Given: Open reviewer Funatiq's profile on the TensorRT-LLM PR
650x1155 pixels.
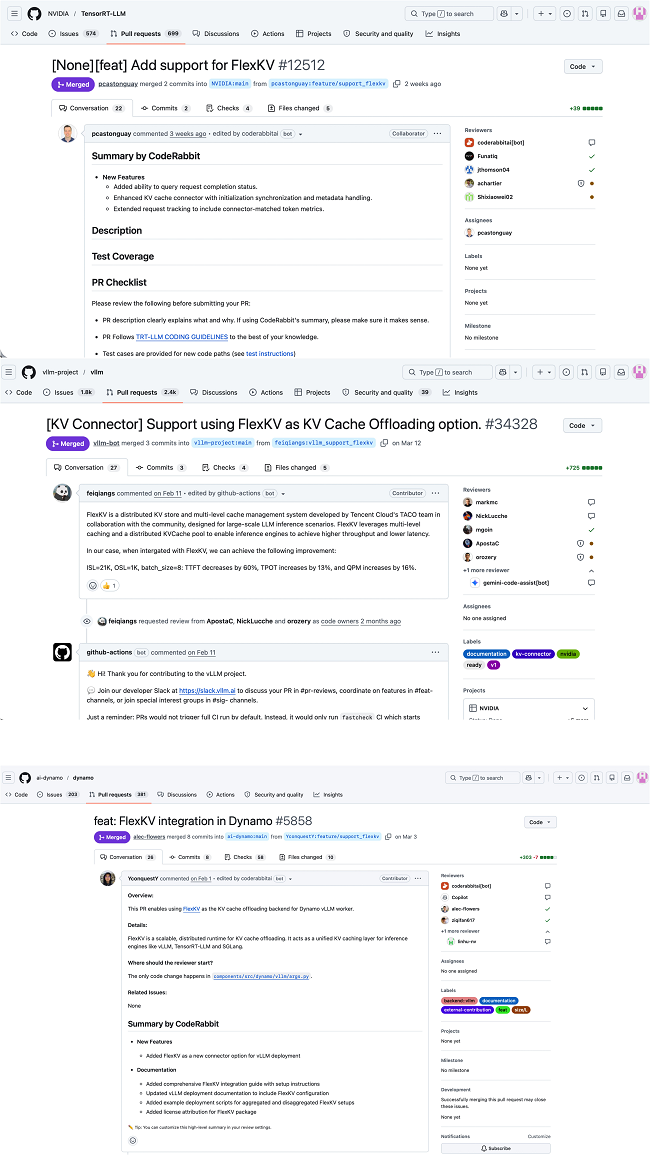Looking at the screenshot, I should pos(489,156).
